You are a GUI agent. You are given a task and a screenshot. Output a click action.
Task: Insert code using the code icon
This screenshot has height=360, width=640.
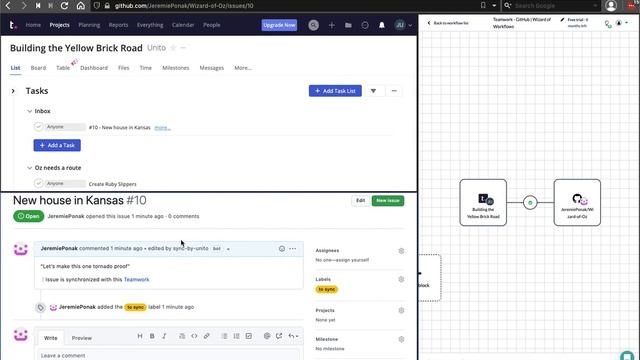194,336
